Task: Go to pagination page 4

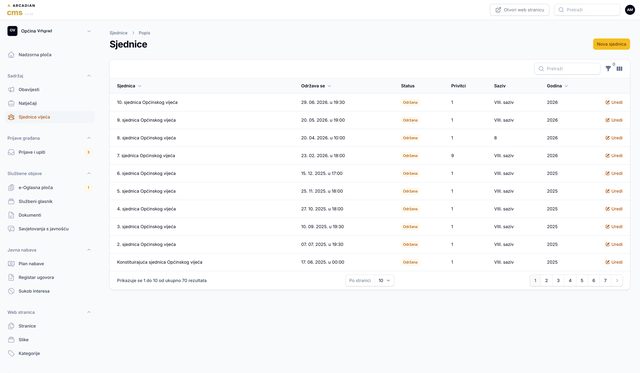Action: [x=570, y=281]
